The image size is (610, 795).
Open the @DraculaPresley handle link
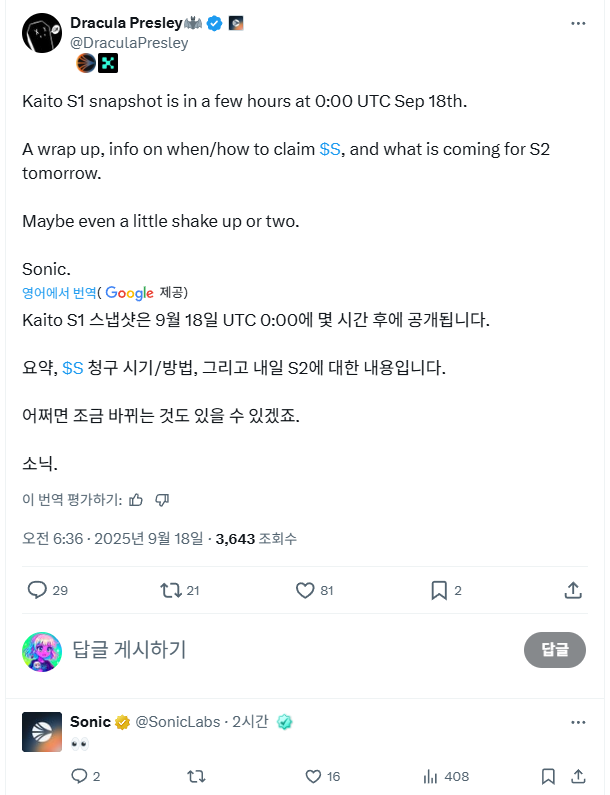coord(129,43)
